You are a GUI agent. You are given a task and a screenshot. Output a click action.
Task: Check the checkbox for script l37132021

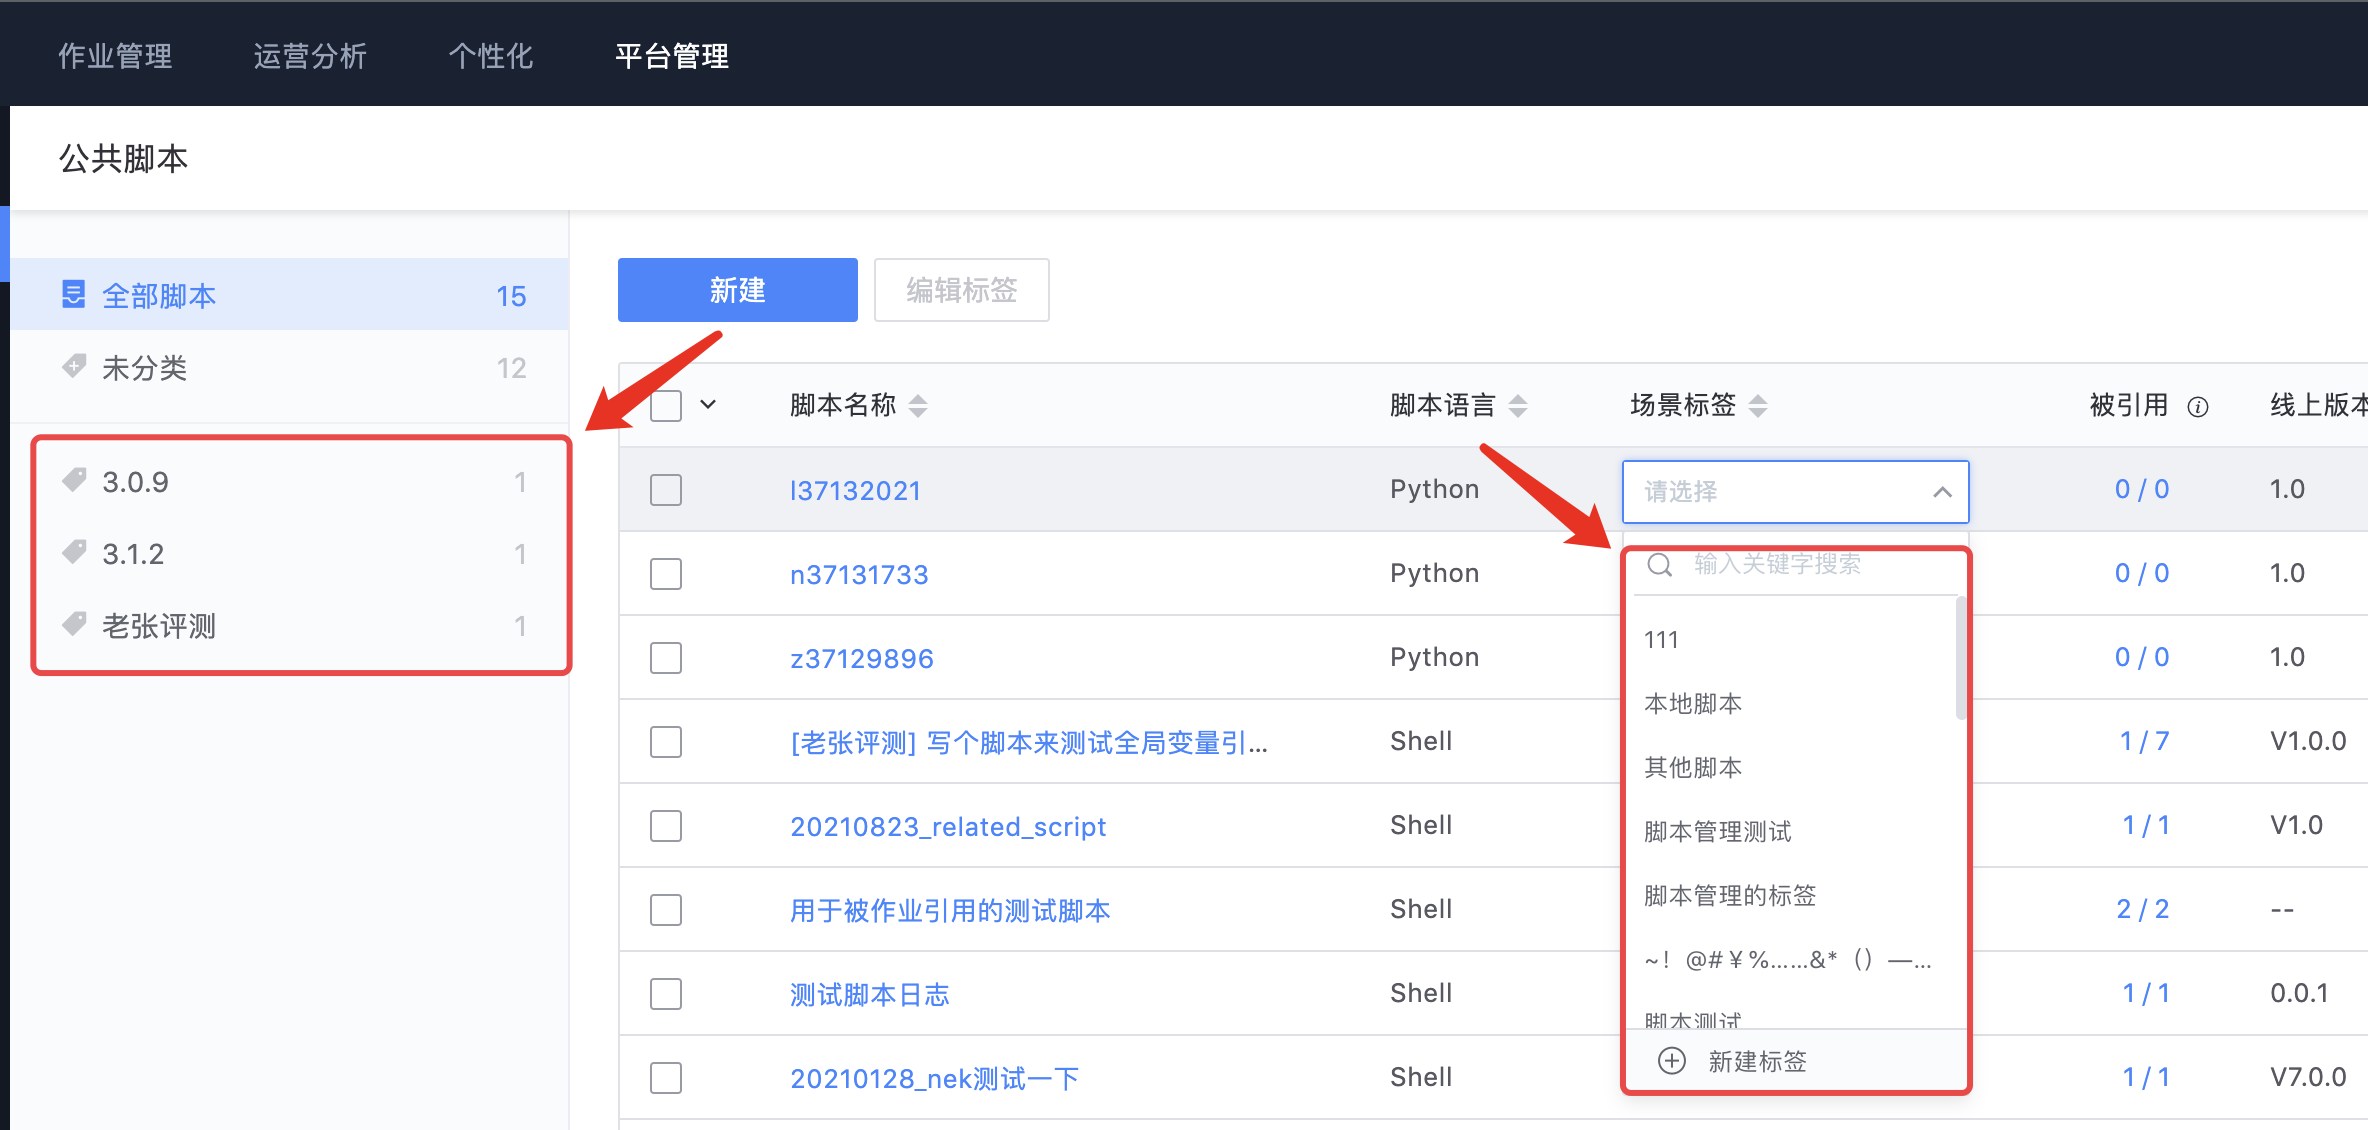tap(665, 489)
